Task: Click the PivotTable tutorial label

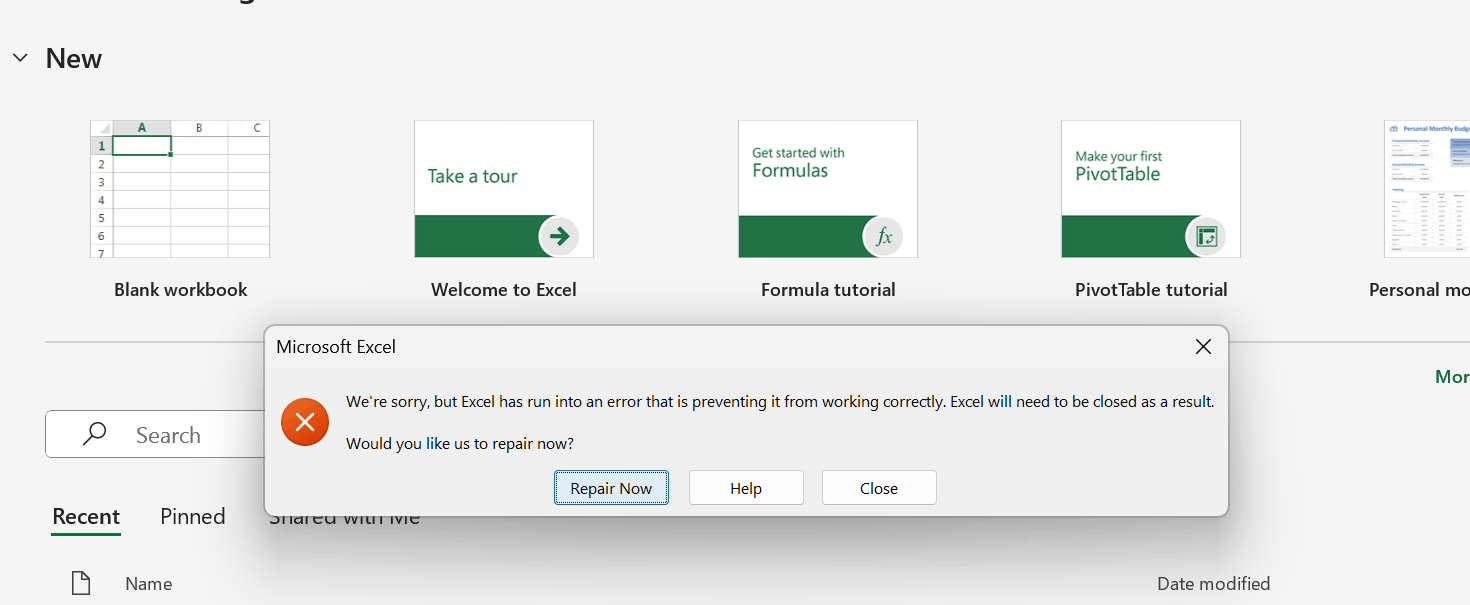Action: (1151, 290)
